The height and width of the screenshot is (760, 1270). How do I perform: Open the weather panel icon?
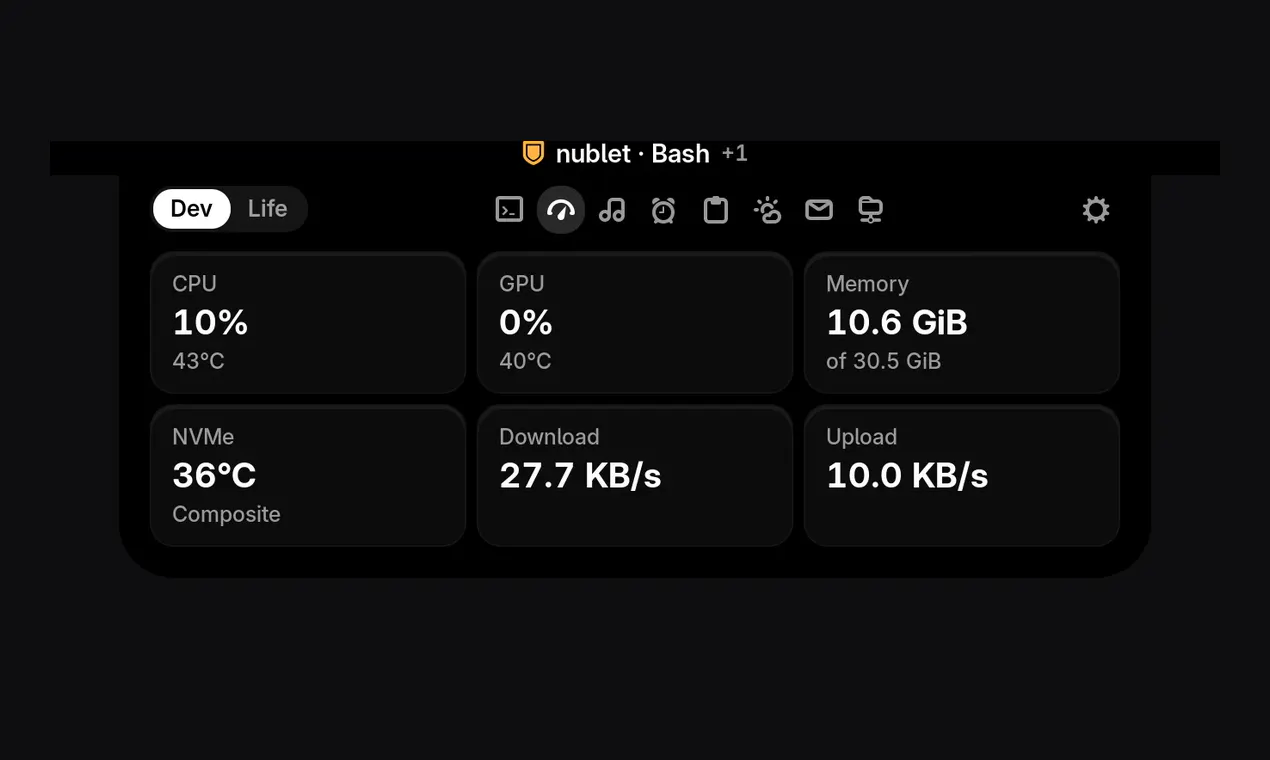point(767,210)
